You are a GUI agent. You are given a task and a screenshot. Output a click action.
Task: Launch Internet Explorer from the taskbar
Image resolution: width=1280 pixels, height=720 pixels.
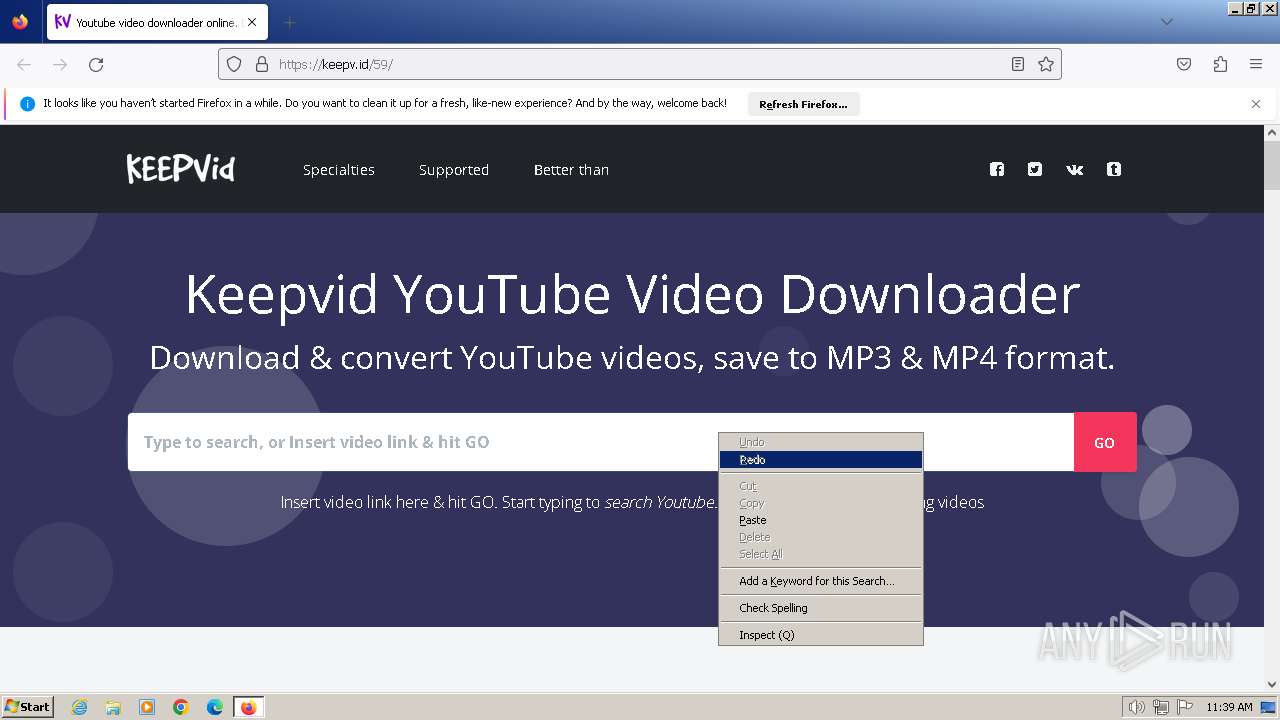[x=79, y=707]
